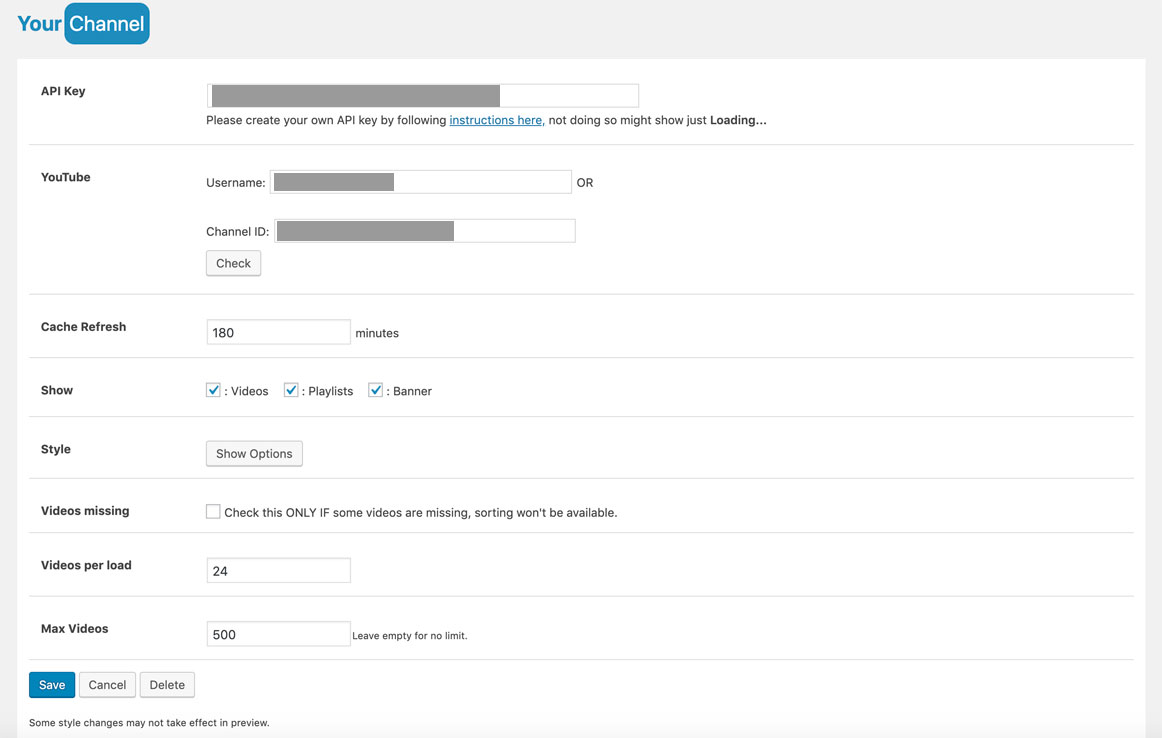This screenshot has height=738, width=1162.
Task: Select the Channel ID input field
Action: point(425,230)
